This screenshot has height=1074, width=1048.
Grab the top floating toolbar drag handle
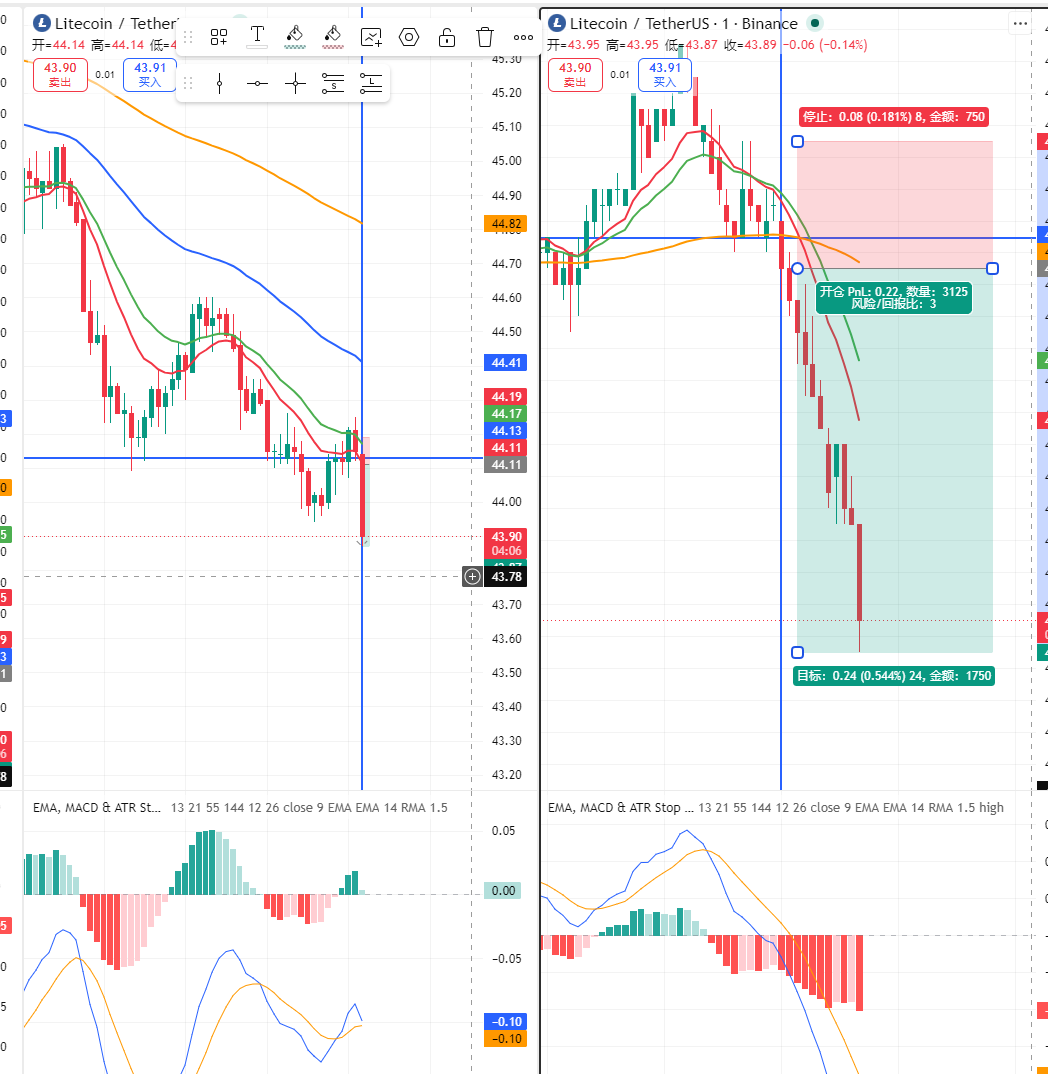pos(188,37)
